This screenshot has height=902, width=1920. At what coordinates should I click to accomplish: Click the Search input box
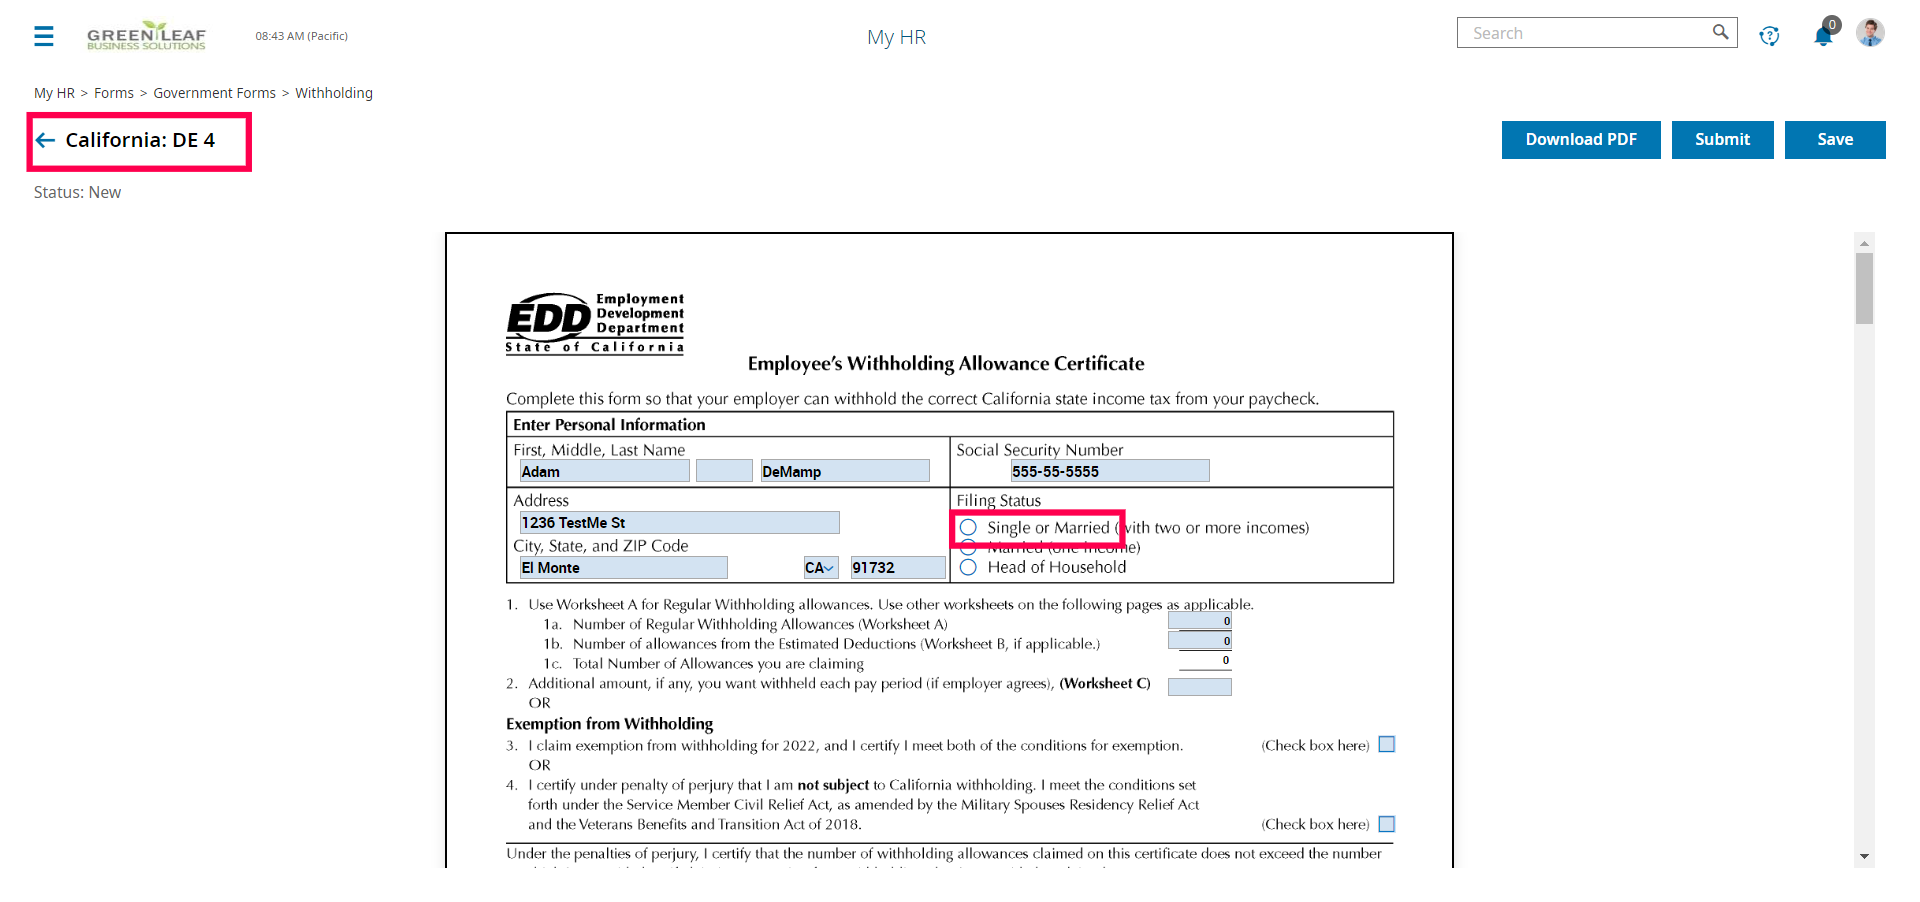1596,33
